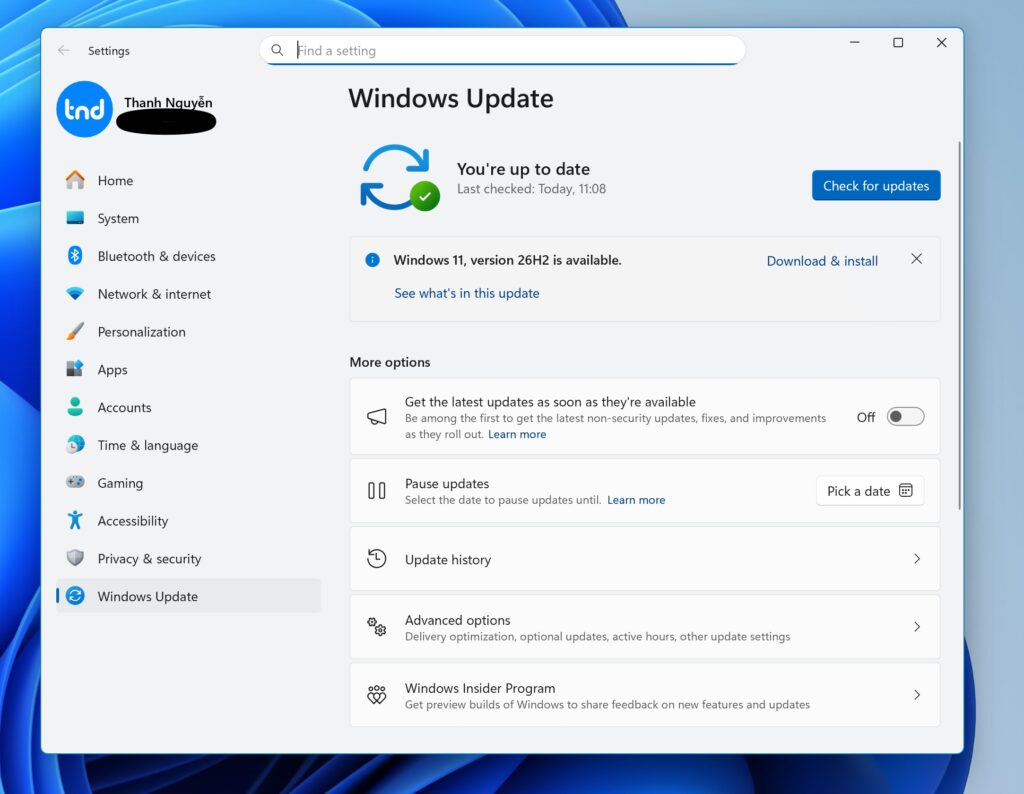Click the Personalization paintbrush icon
The image size is (1024, 794).
(75, 331)
